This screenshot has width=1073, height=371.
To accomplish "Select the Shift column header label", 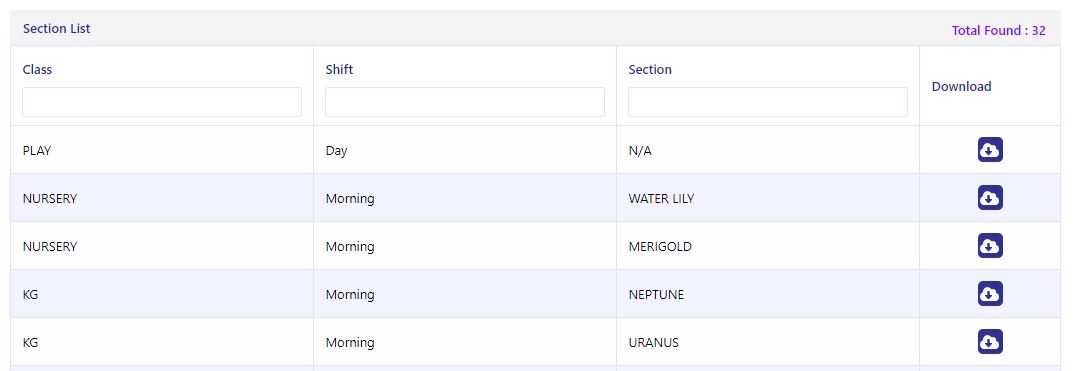I will [x=339, y=69].
